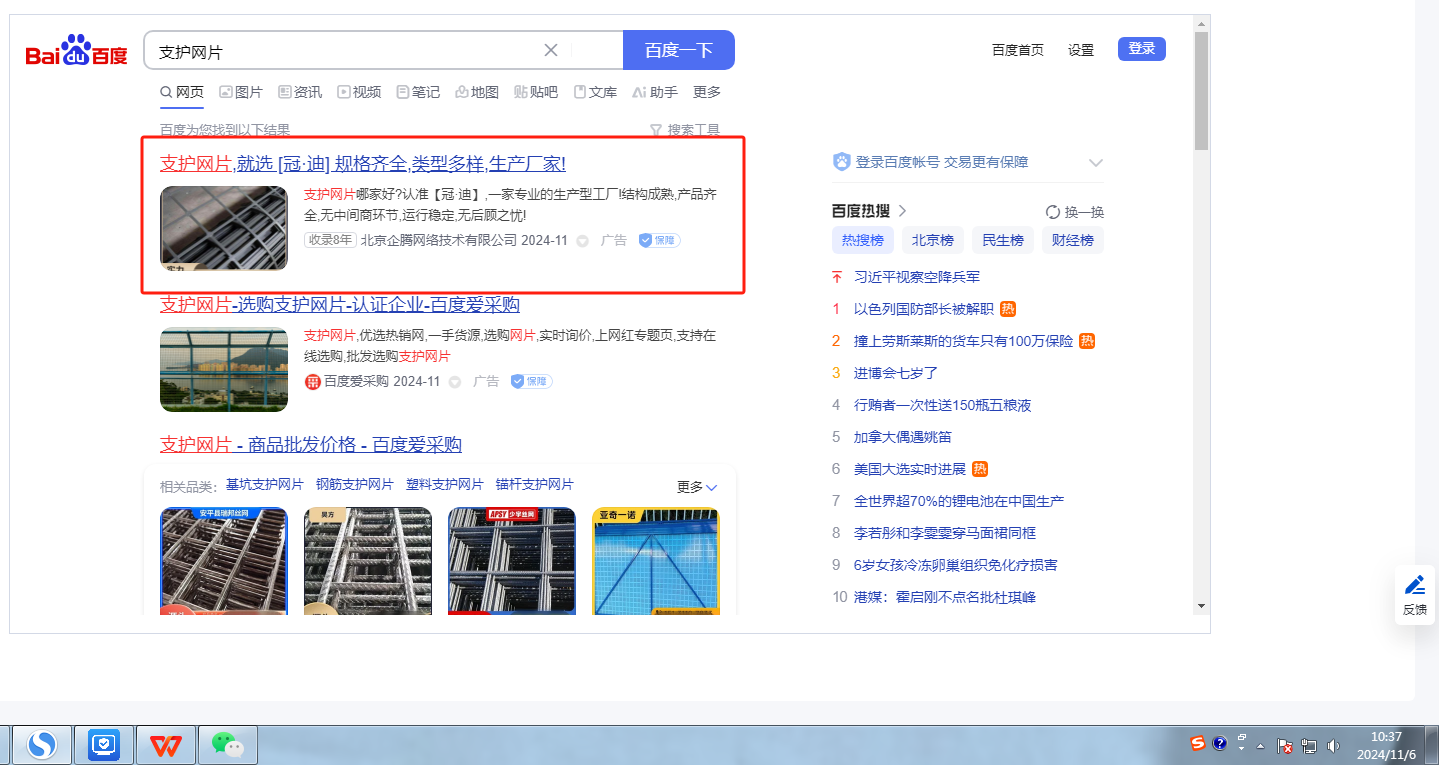Click 保障 badge in the 北京企腾 result
The image size is (1439, 765).
coord(659,241)
